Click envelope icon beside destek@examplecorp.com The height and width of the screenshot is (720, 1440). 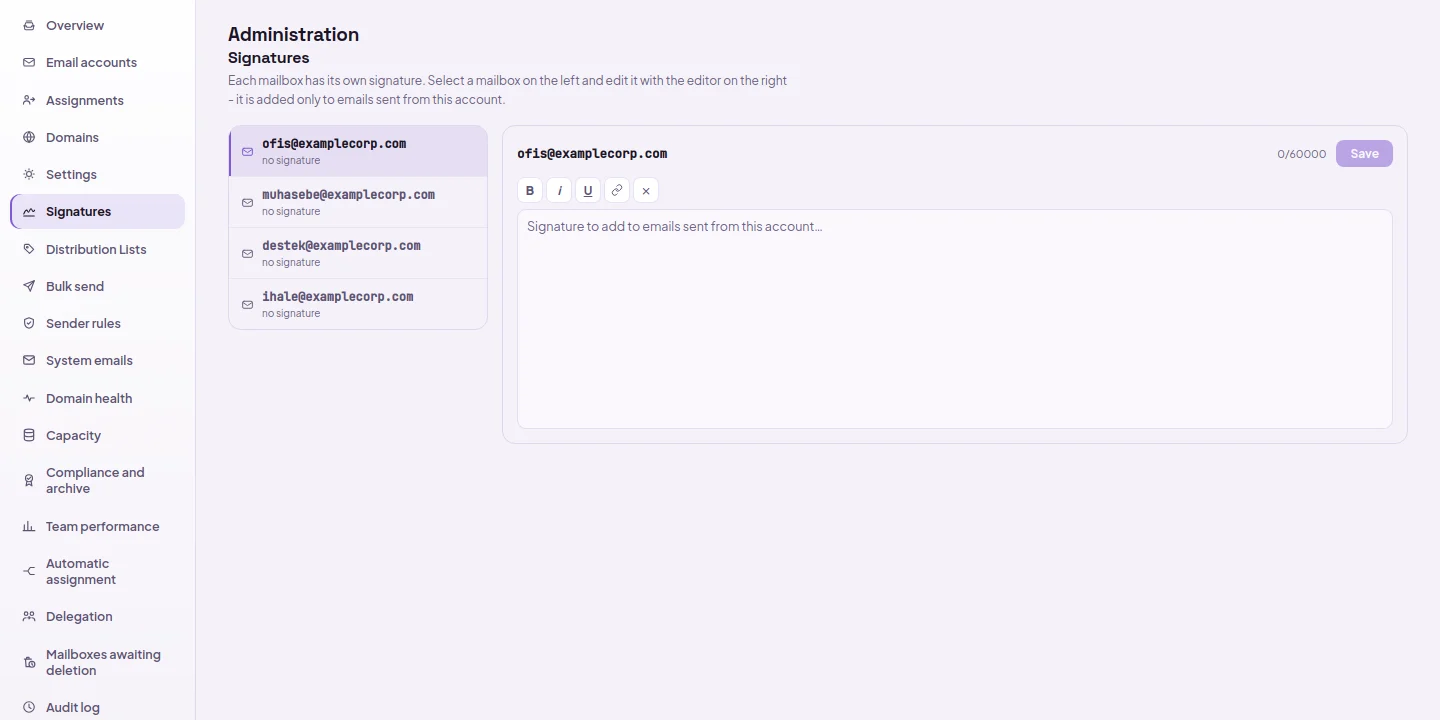(x=248, y=254)
